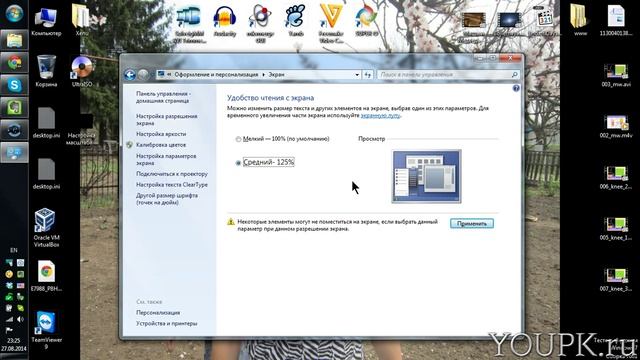
Task: Click the address bar refresh button
Action: point(368,75)
